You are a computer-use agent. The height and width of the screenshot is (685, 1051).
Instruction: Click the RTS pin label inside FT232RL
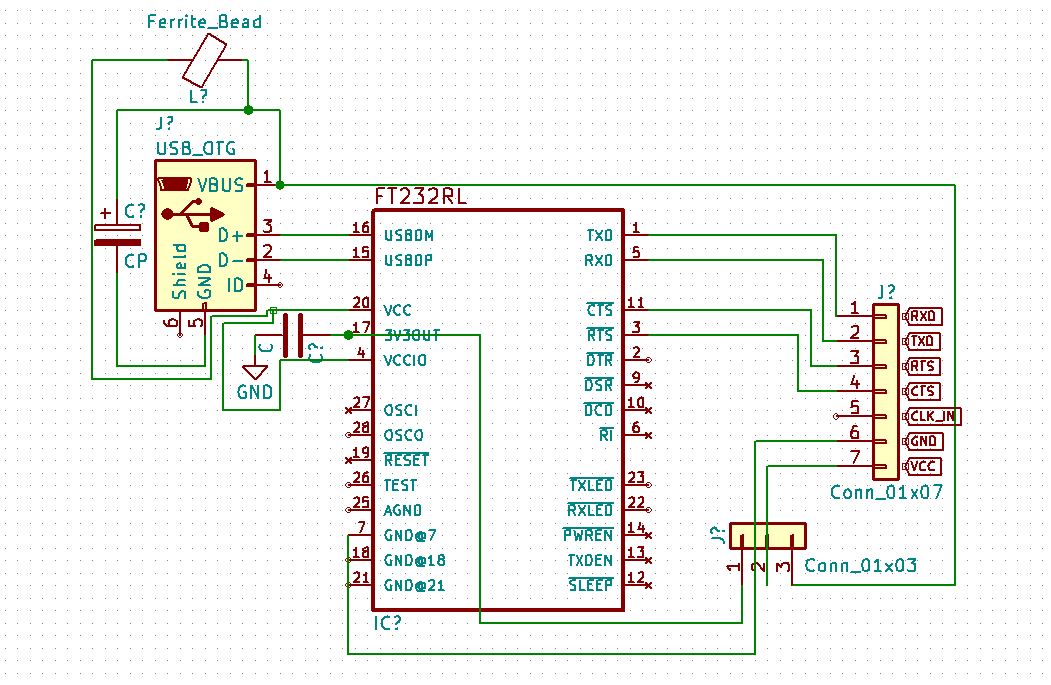click(x=600, y=335)
